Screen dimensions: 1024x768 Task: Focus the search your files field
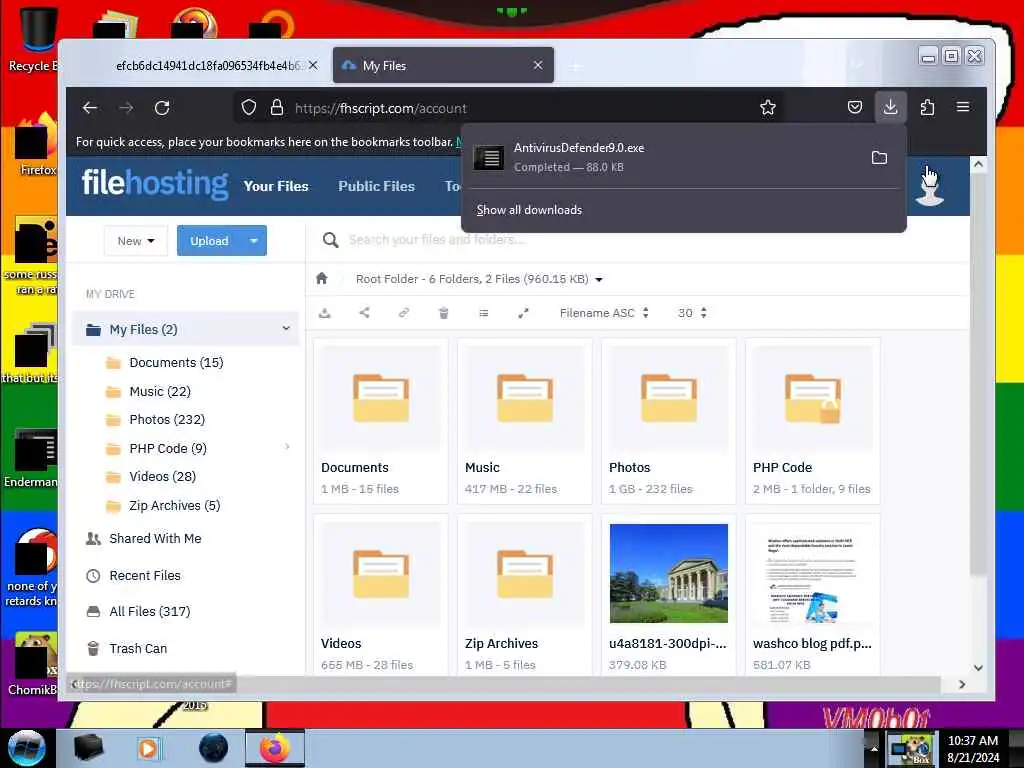(436, 240)
